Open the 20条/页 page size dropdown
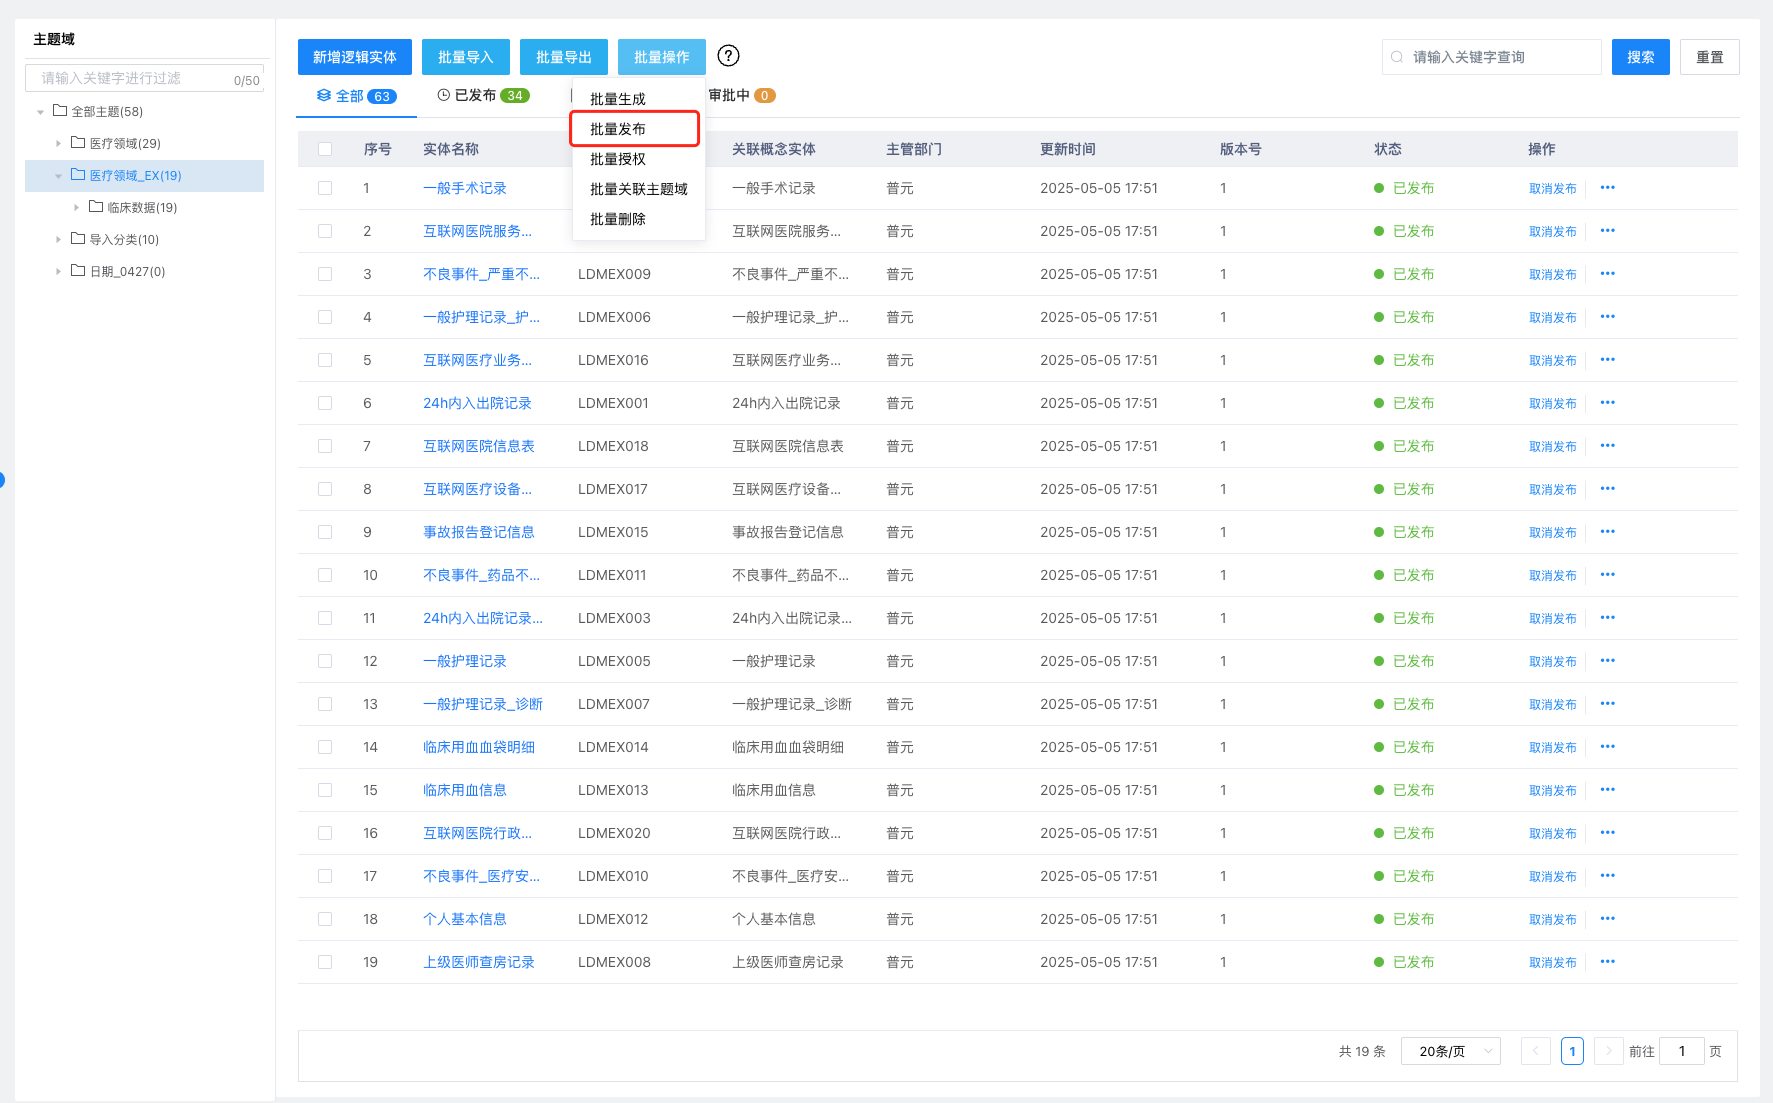Viewport: 1773px width, 1103px height. tap(1450, 1051)
